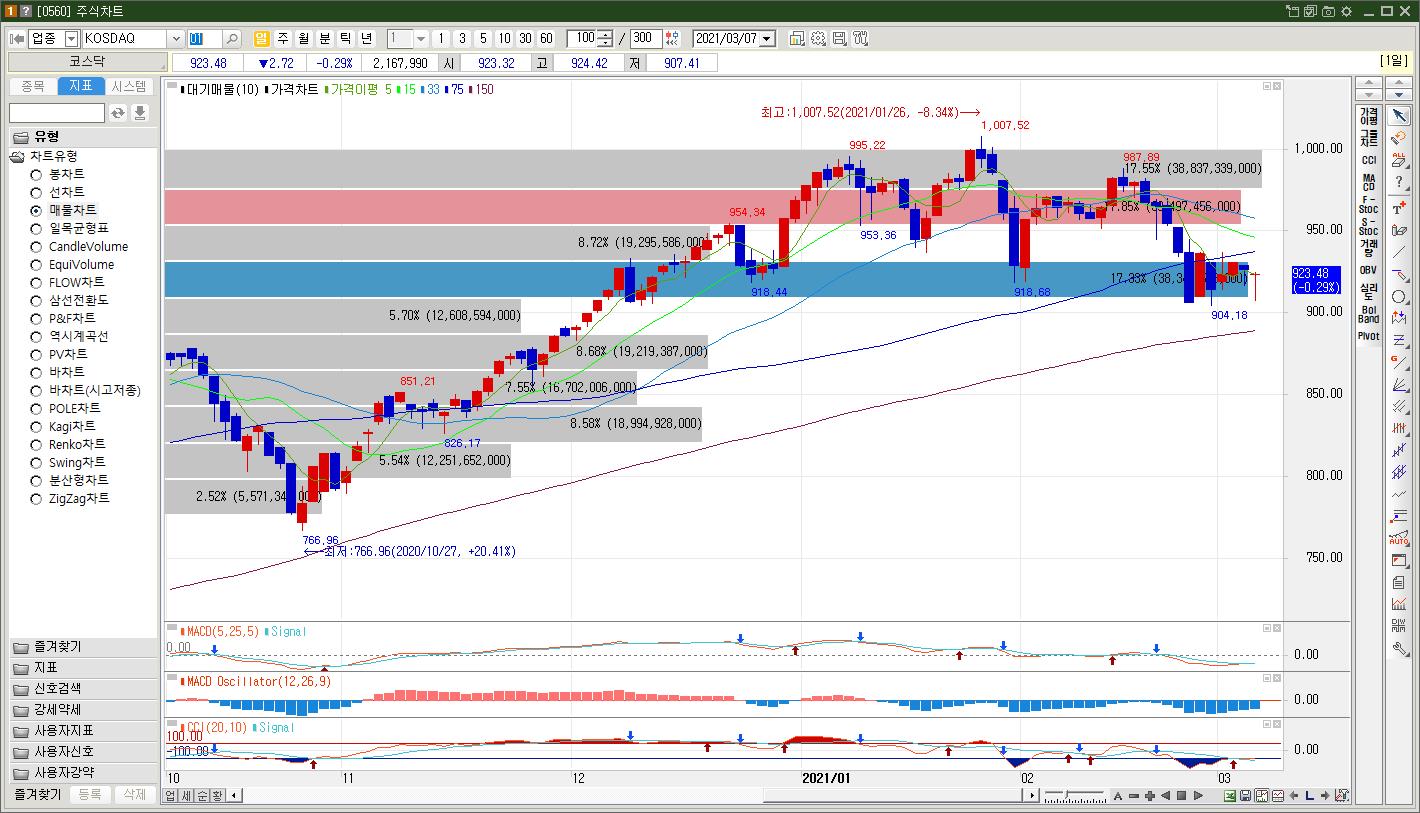Select ZigZag차트 chart type radio
Screen dimensions: 1420x813
(x=36, y=499)
